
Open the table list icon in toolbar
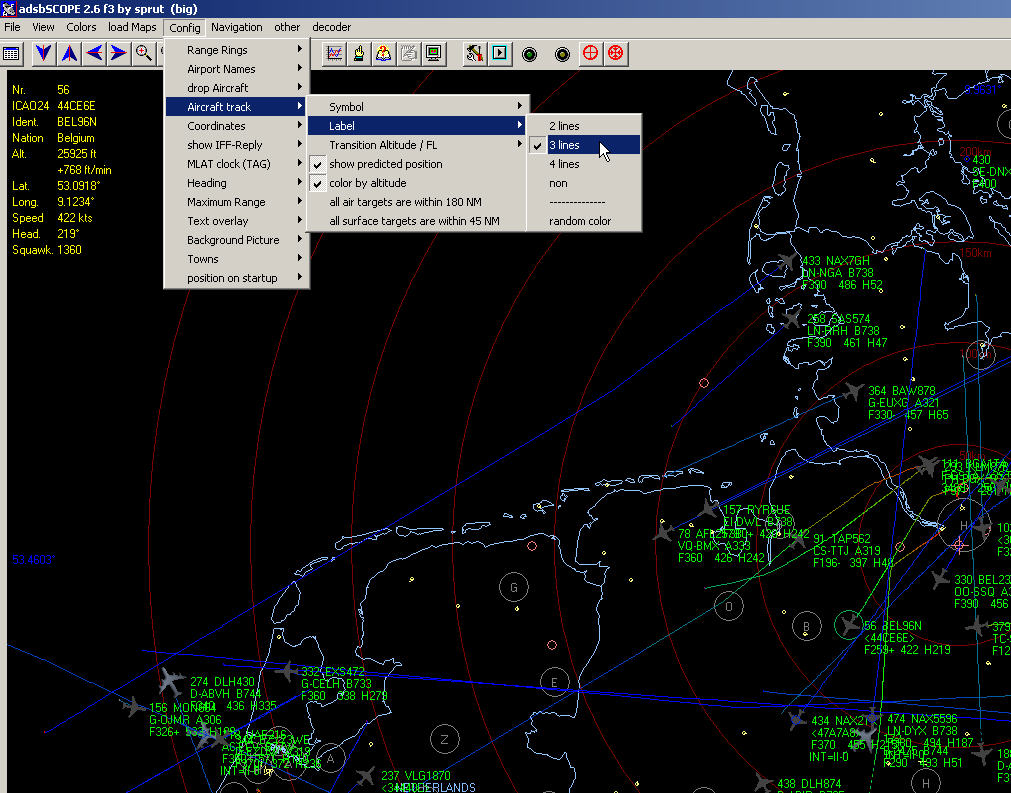(x=12, y=54)
